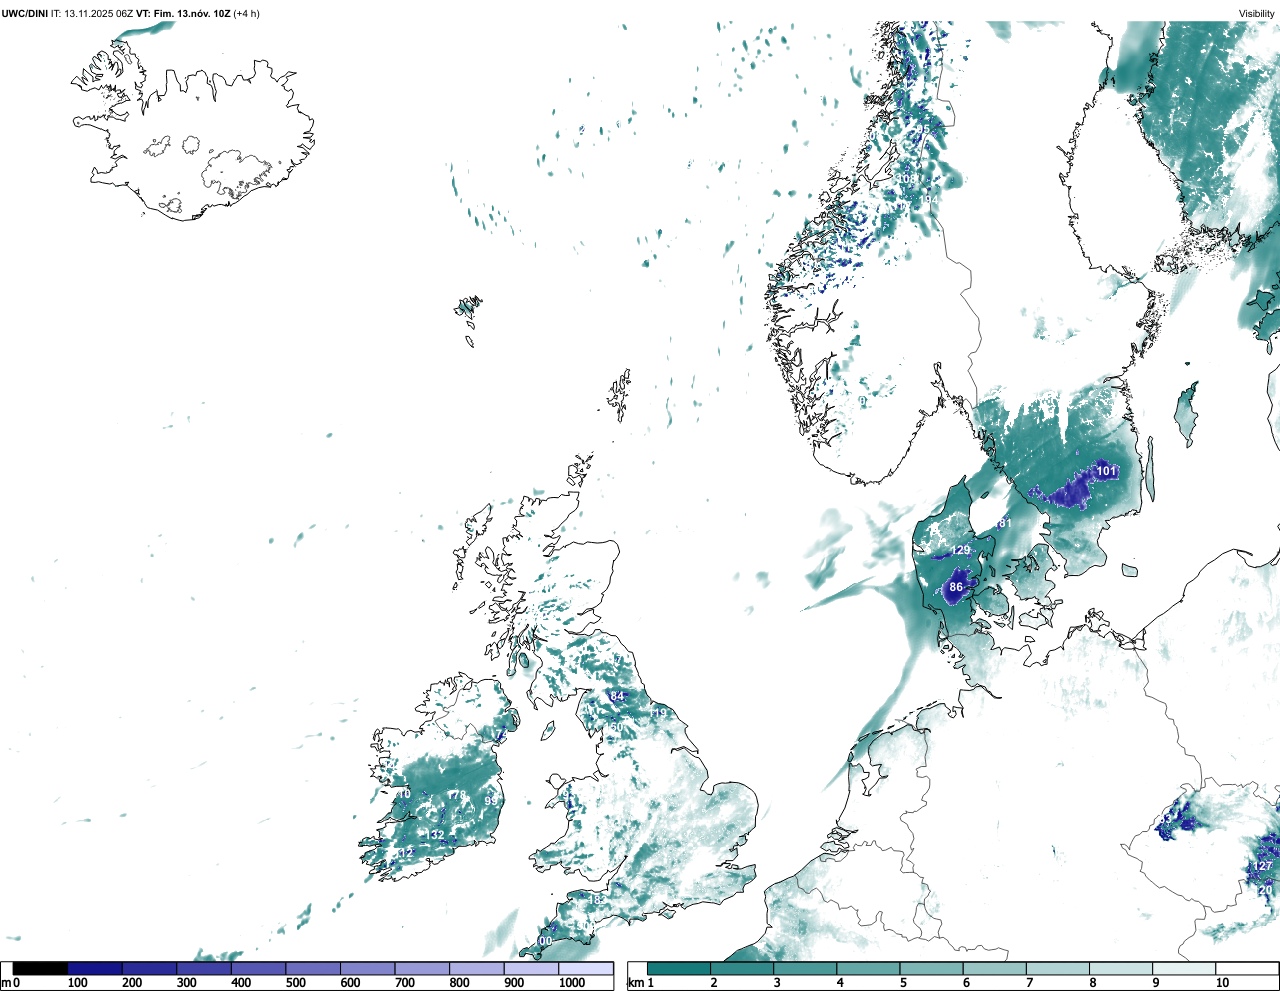The image size is (1280, 991).
Task: Click the '132' visibility value in southern Ireland
Action: click(434, 835)
